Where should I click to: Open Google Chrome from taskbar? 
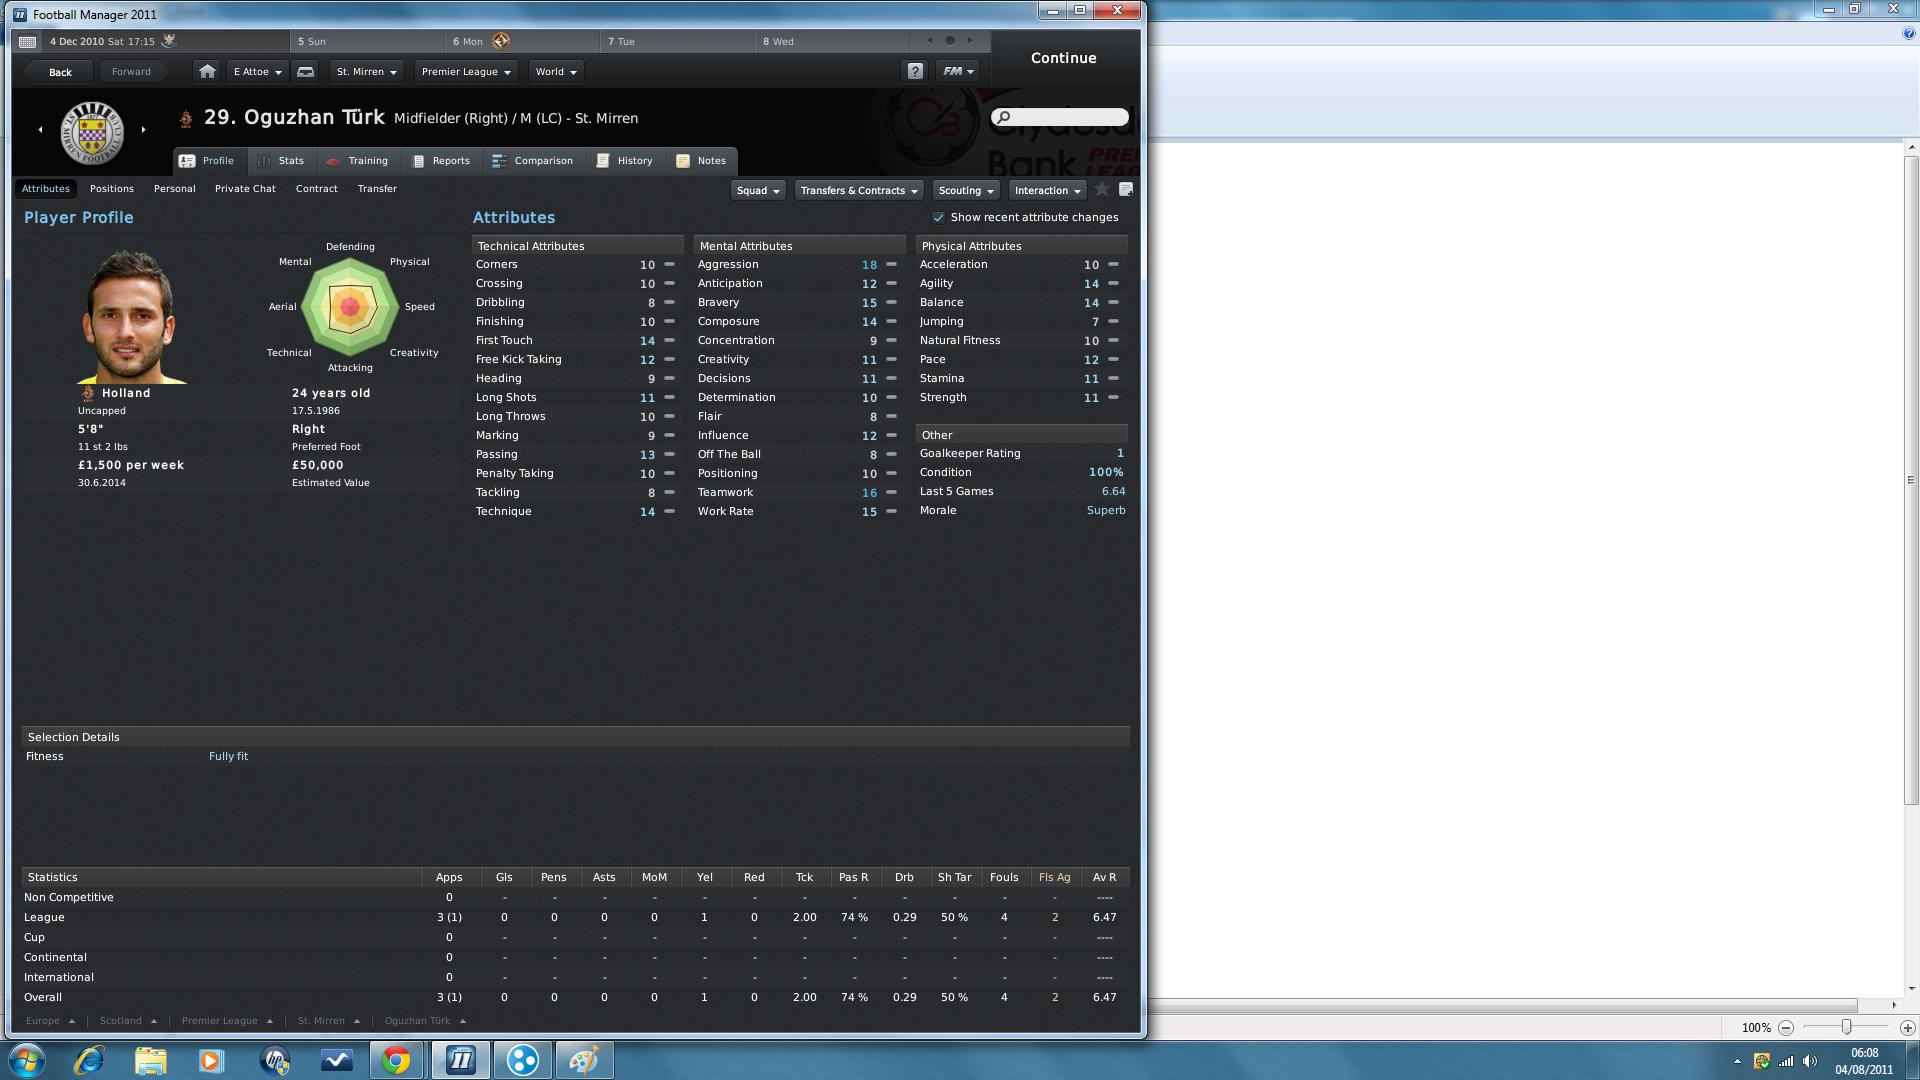(x=396, y=1060)
